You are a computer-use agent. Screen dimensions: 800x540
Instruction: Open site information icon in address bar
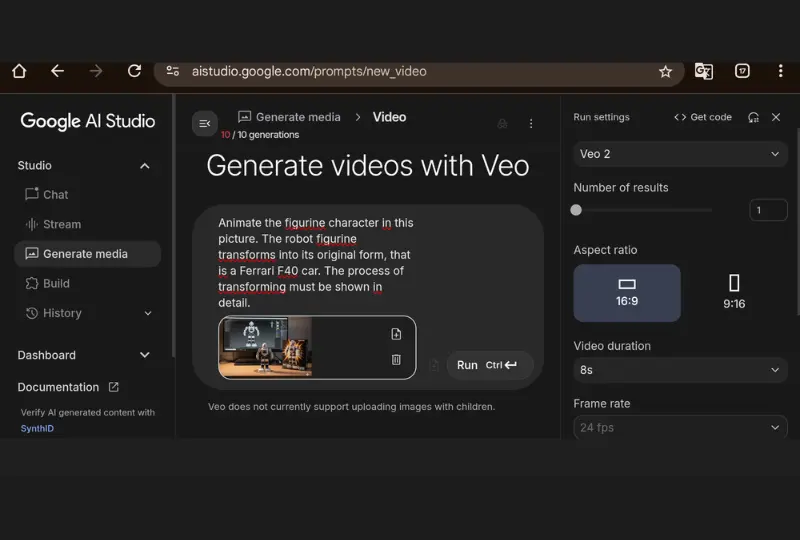[x=172, y=71]
